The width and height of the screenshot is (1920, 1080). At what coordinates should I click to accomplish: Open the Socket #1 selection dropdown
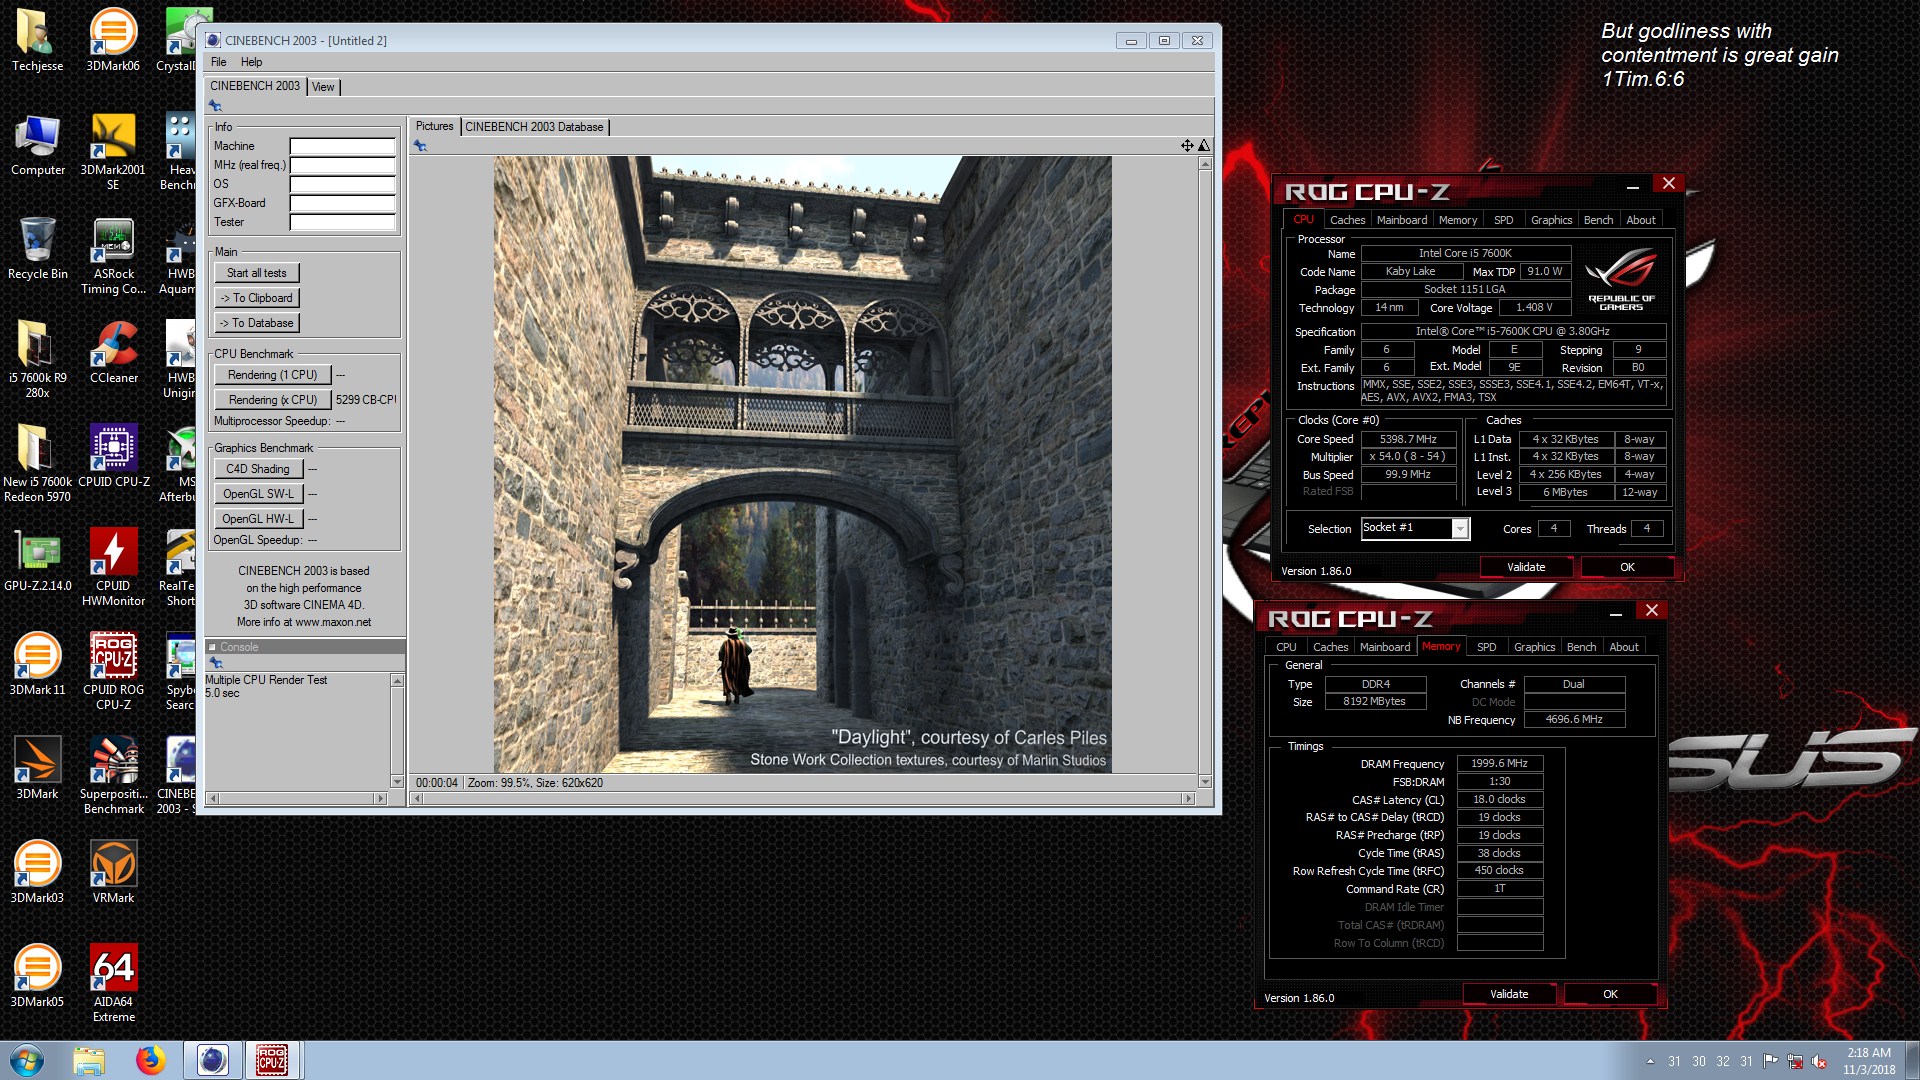pyautogui.click(x=1460, y=528)
